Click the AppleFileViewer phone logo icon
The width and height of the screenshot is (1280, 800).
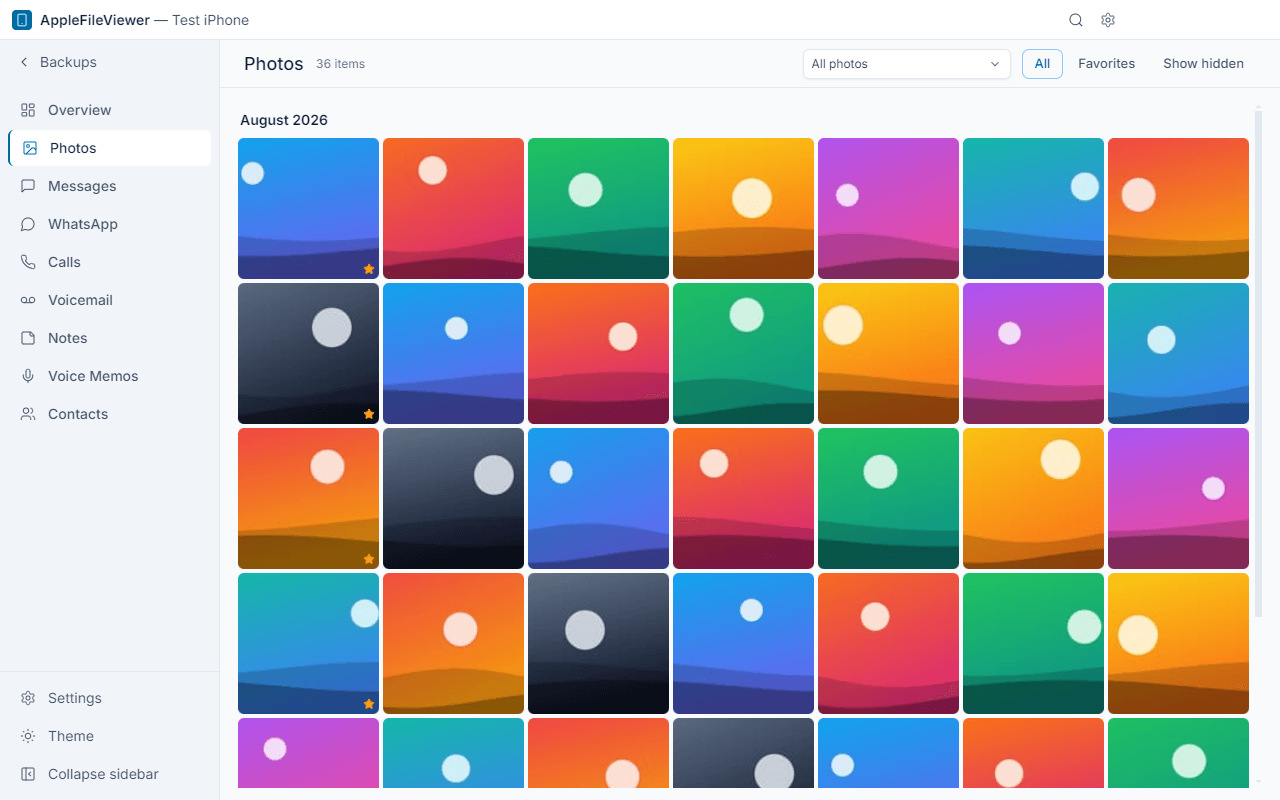click(22, 20)
